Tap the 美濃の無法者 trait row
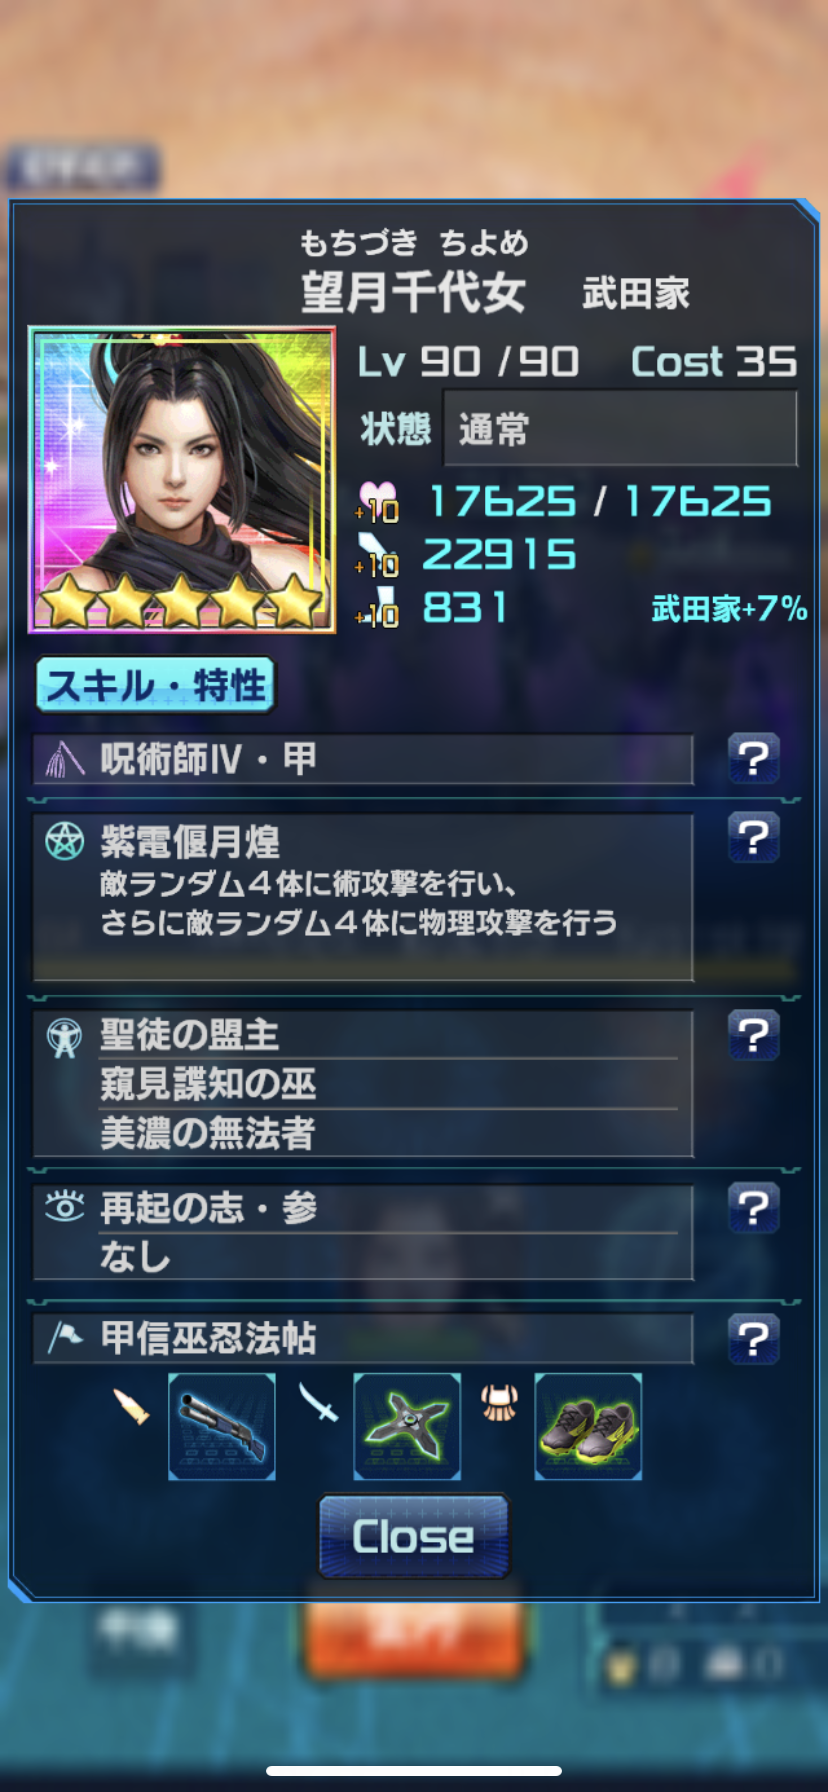The image size is (828, 1792). (x=388, y=1133)
